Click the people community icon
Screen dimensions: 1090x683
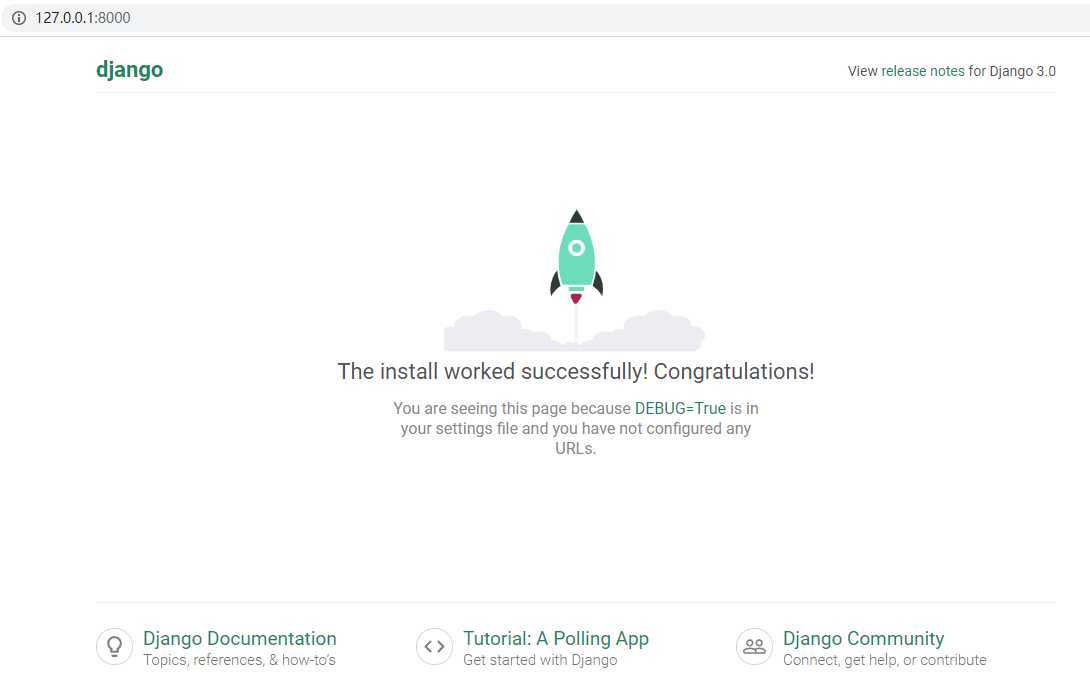(x=754, y=647)
